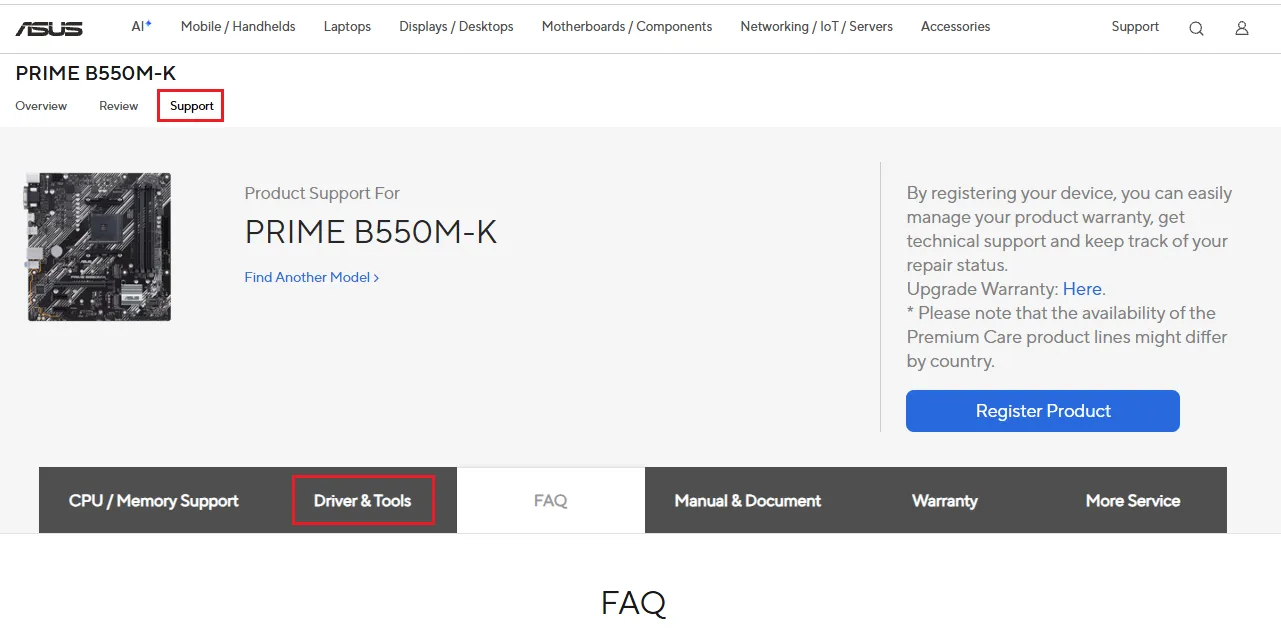Open CPU / Memory Support tab

point(154,500)
